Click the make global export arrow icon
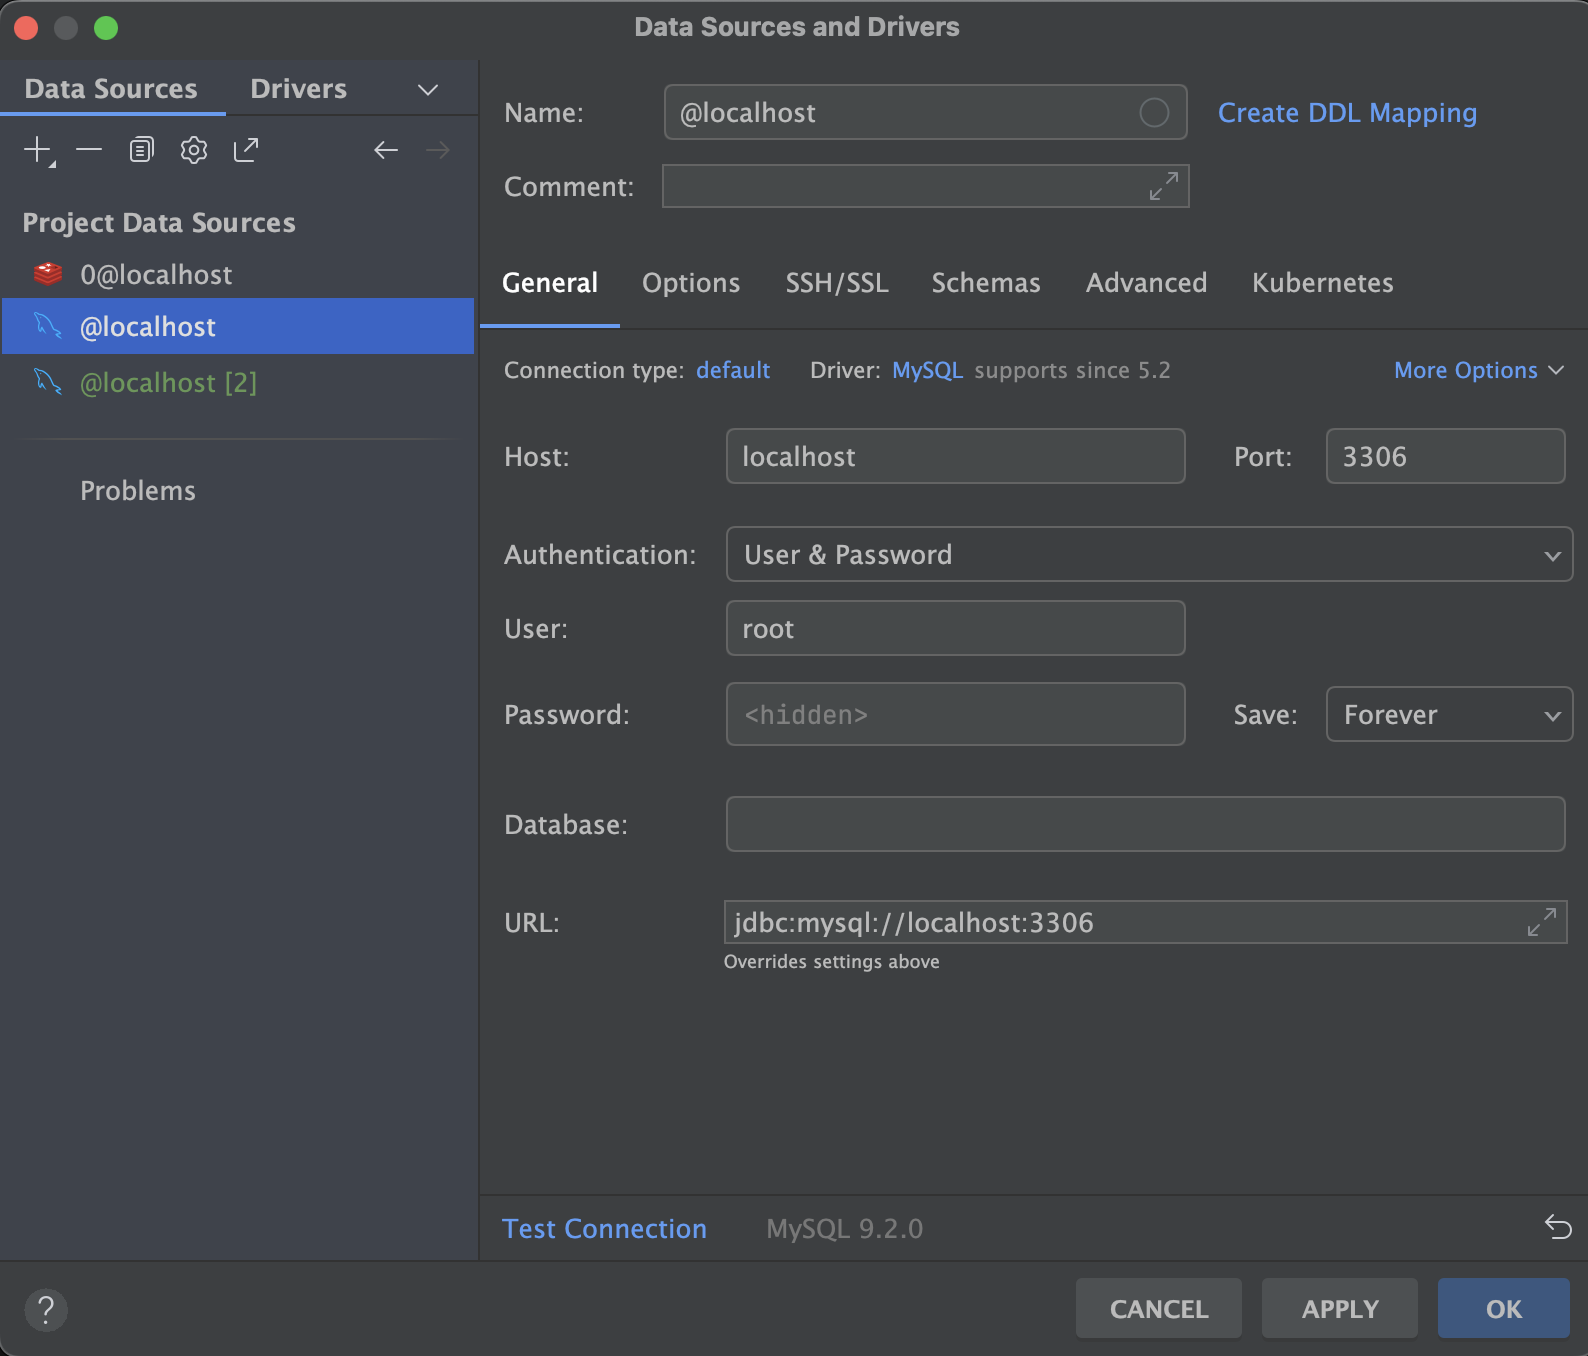Screen dimensions: 1588x1356 point(246,150)
